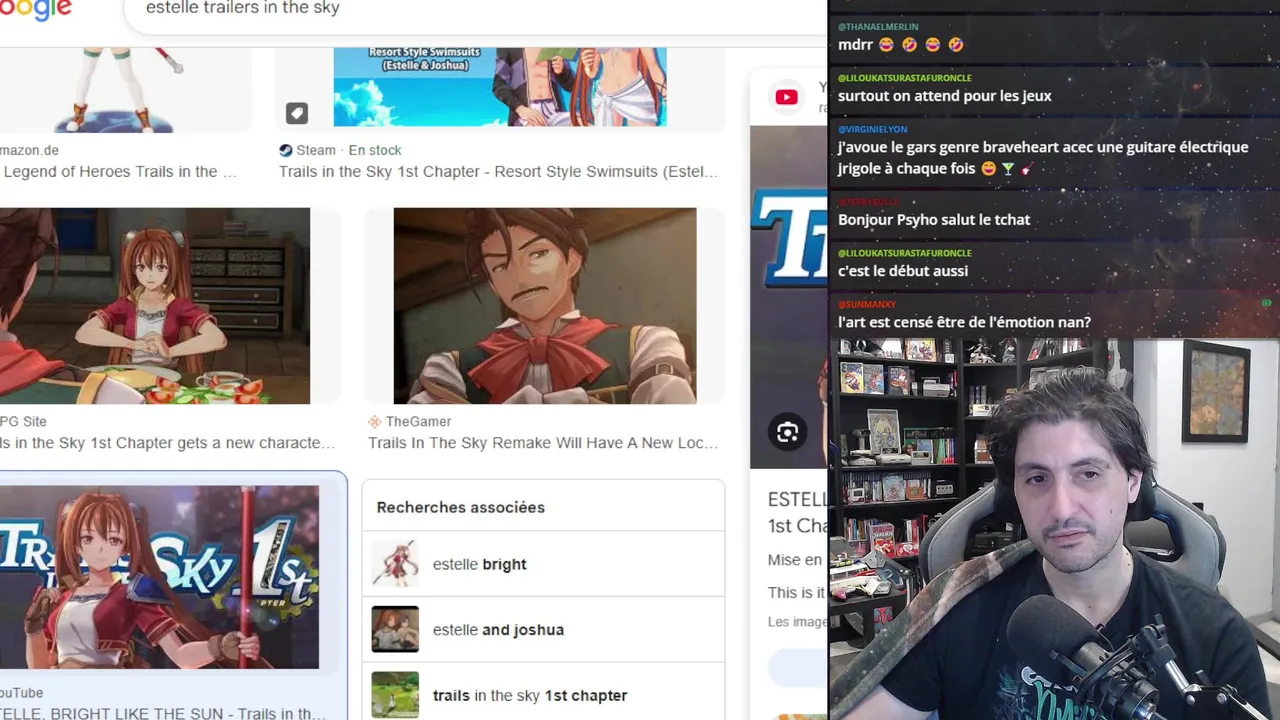Click the 'Steam · En stock' source label

(x=348, y=150)
